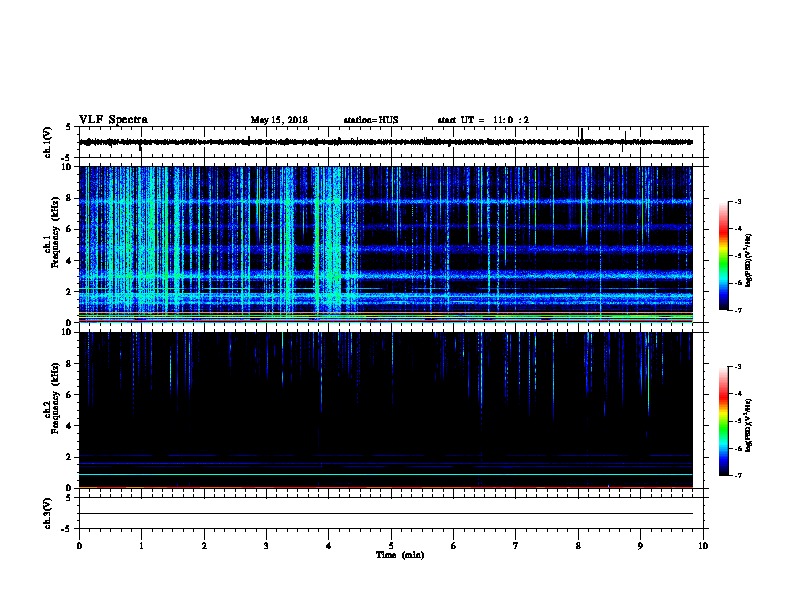Click the "4" kHz tick of ch.1 spectrogram
Viewport: 792px width, 612px height.
[x=70, y=261]
